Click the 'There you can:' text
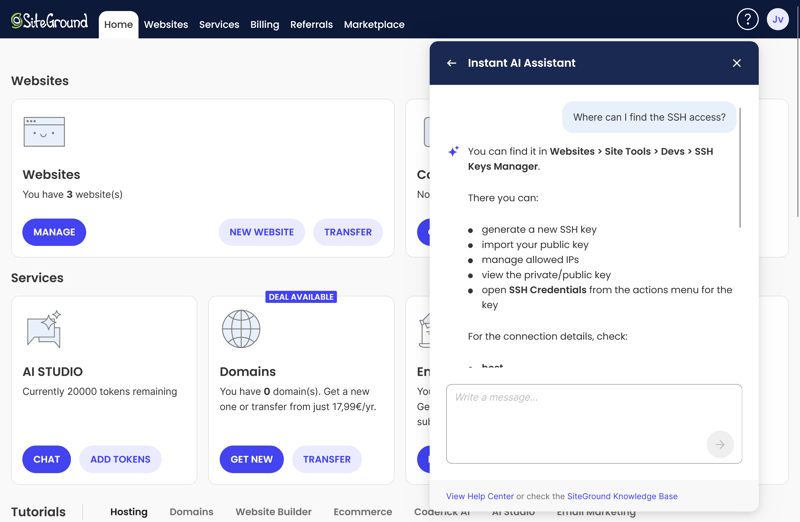 point(503,198)
